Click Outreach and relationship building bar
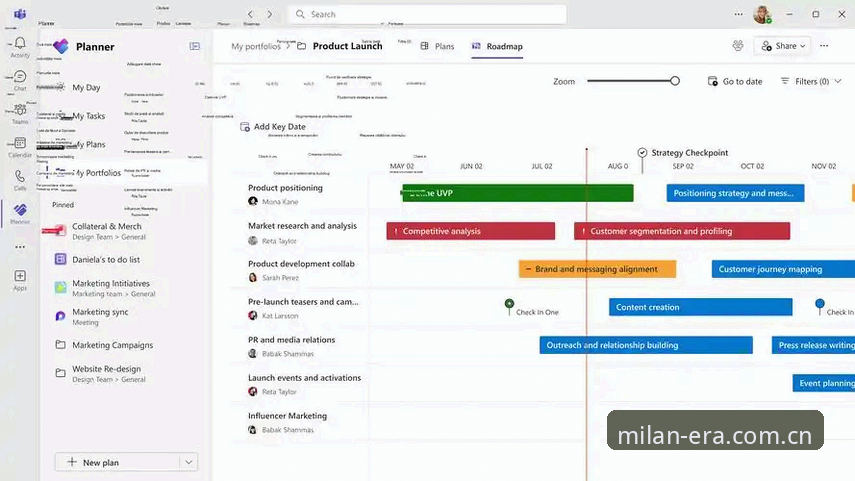The image size is (855, 481). 646,345
